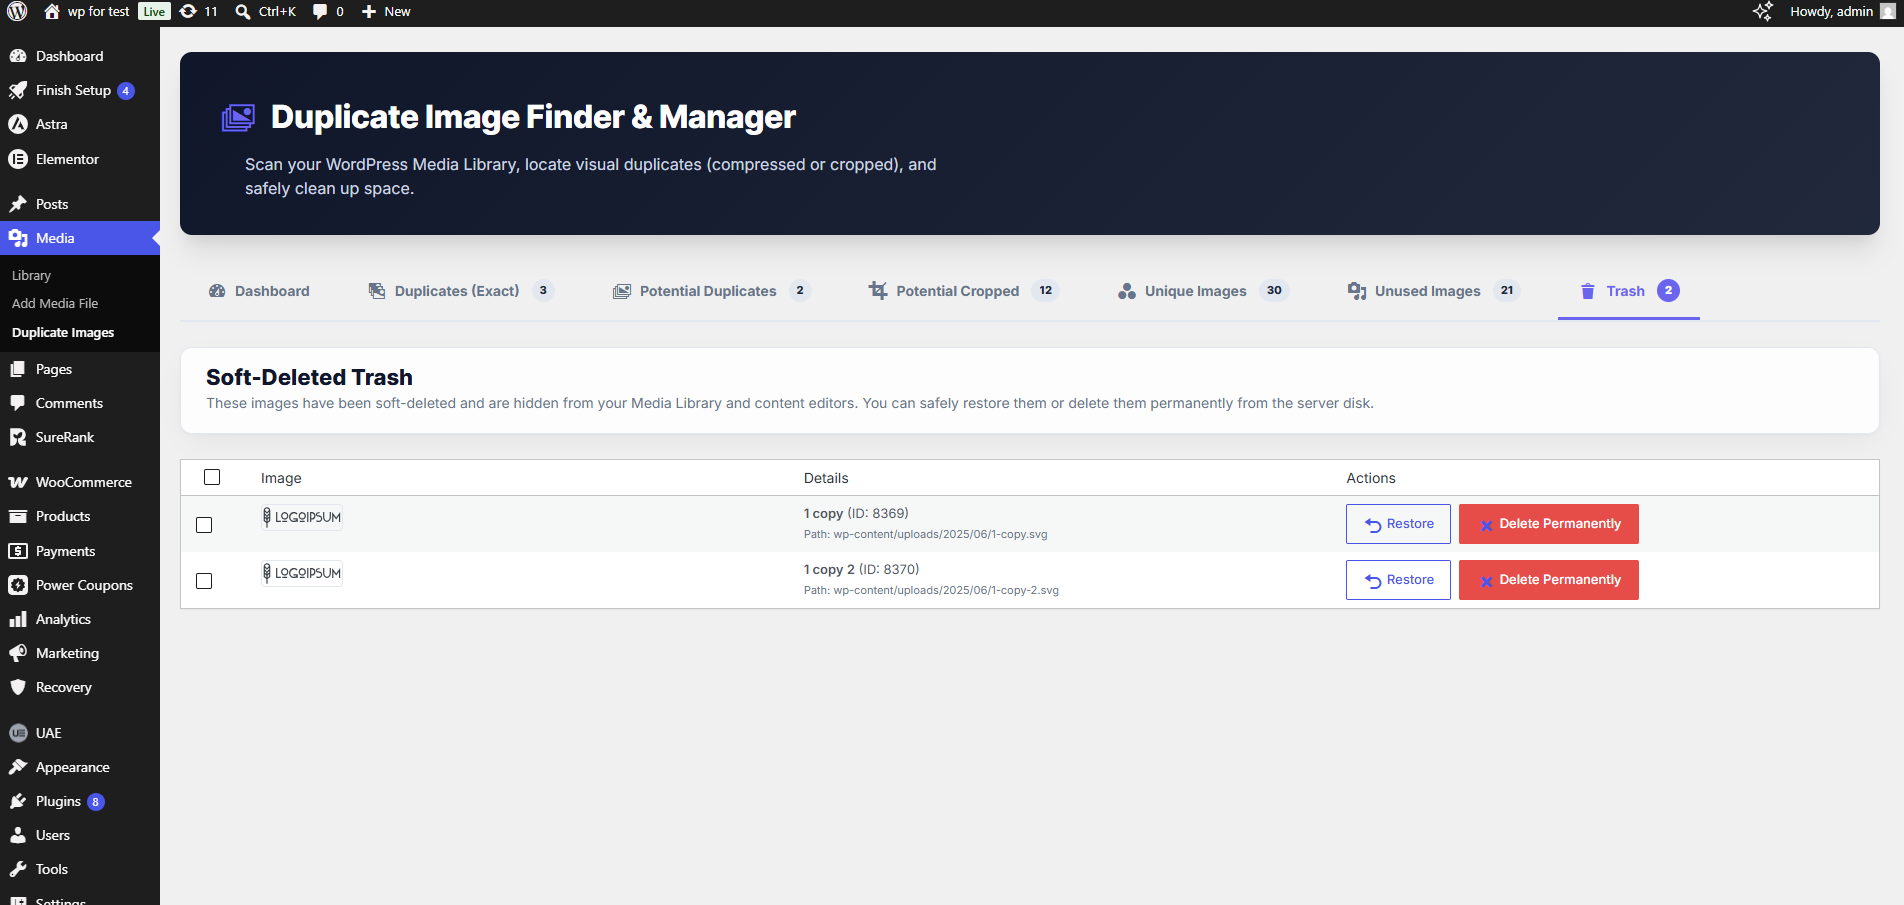Image resolution: width=1904 pixels, height=905 pixels.
Task: Click the Finish Setup rocket icon
Action: pyautogui.click(x=18, y=90)
